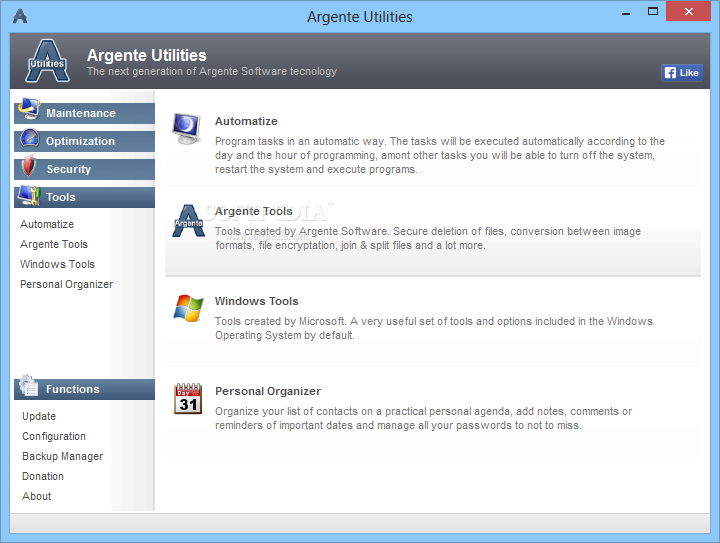
Task: Click the Functions gear-and-document icon
Action: coord(29,386)
